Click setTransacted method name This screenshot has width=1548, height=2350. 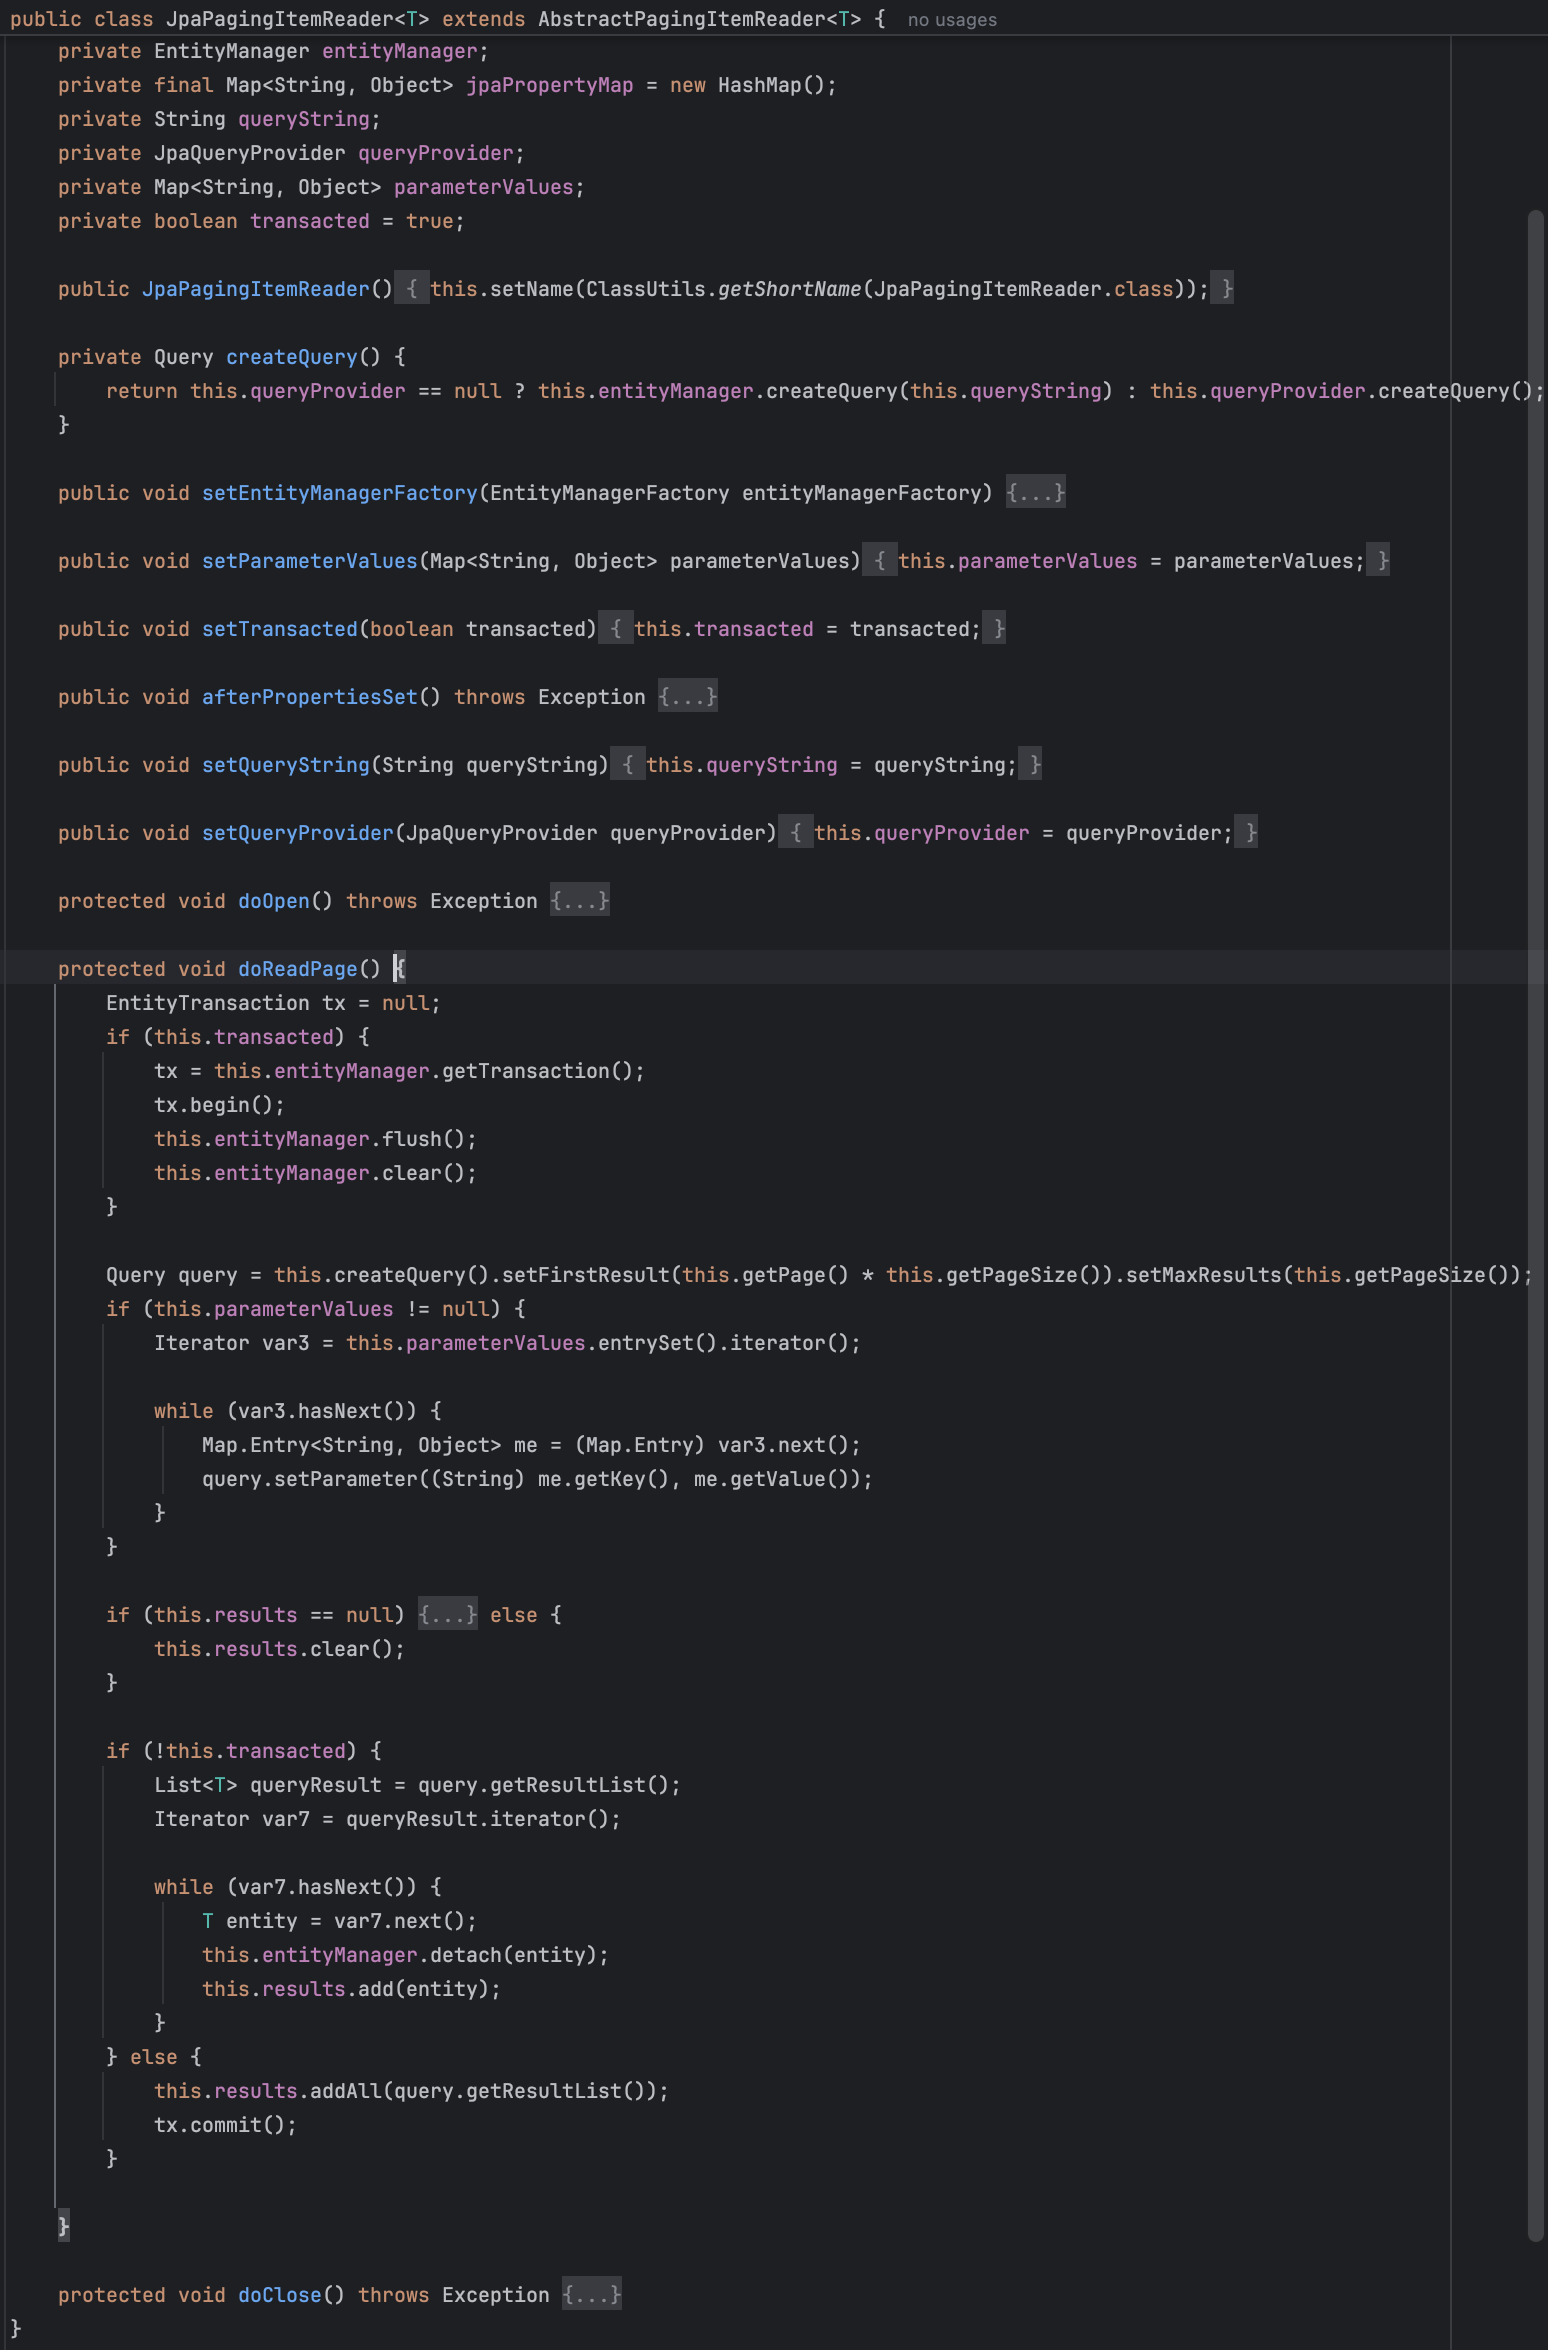point(280,629)
